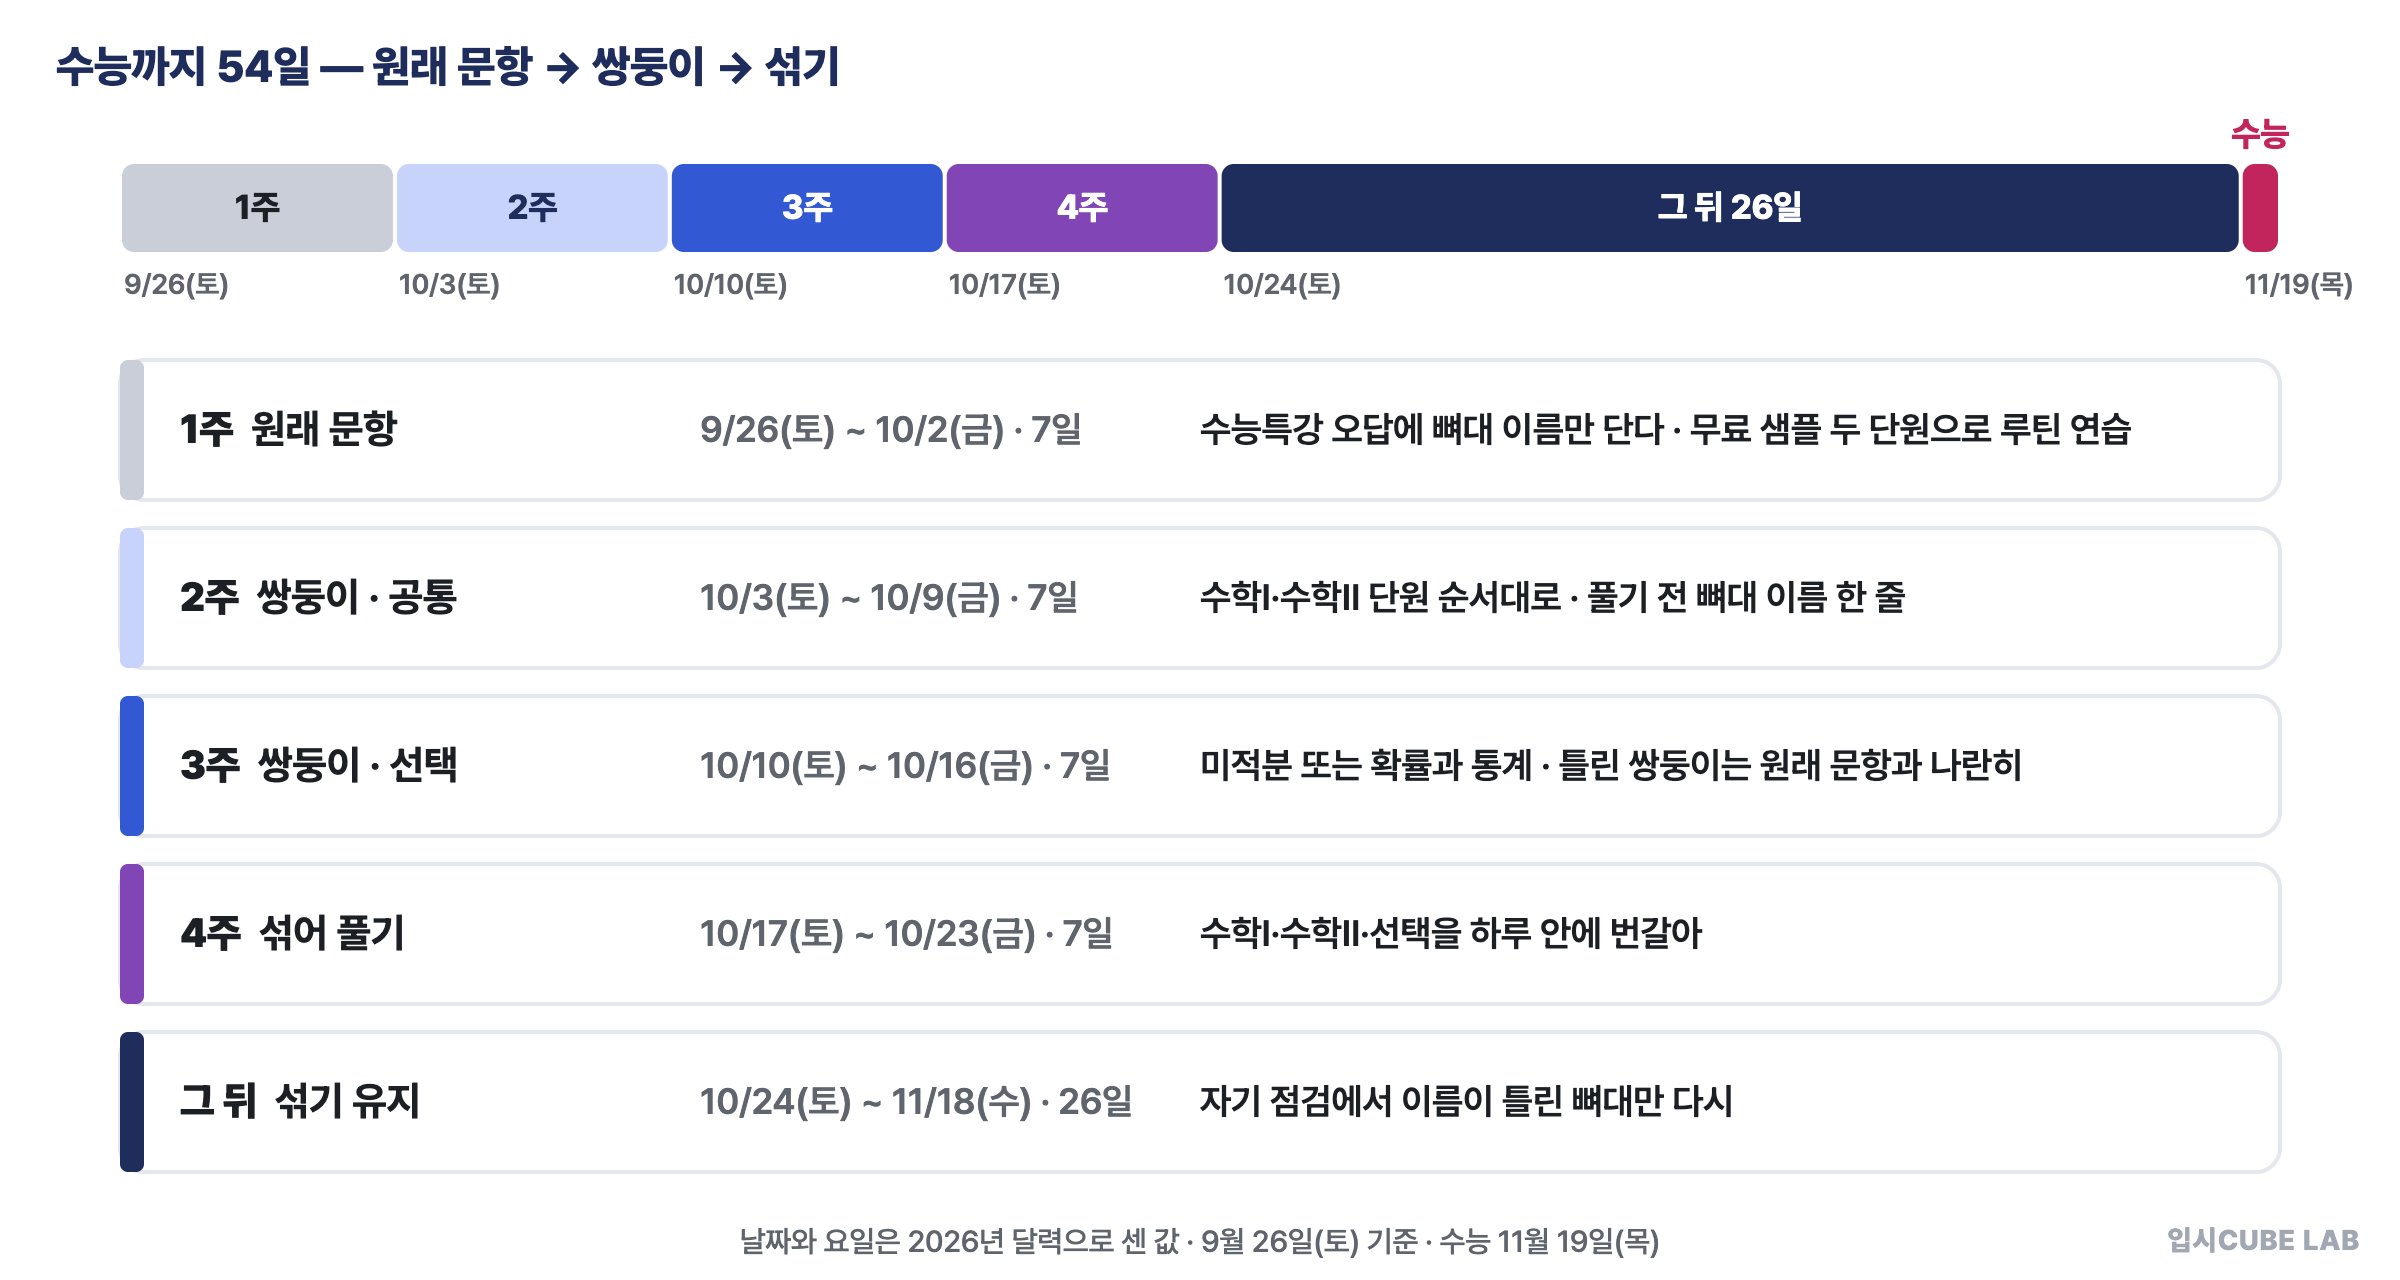Viewport: 2400px width, 1280px height.
Task: Click the 입시CUBE LAB watermark
Action: (2263, 1240)
